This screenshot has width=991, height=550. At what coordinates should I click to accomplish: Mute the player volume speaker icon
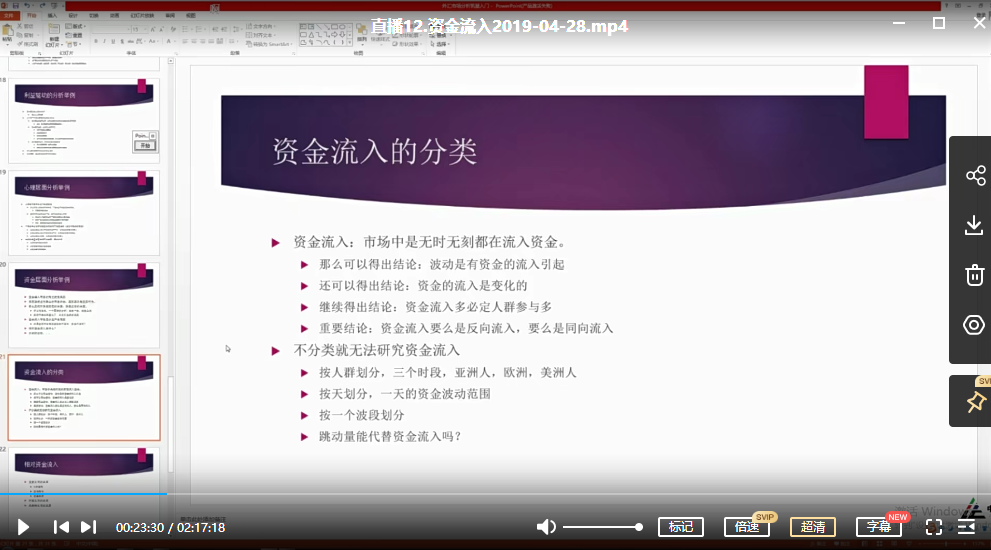point(546,527)
